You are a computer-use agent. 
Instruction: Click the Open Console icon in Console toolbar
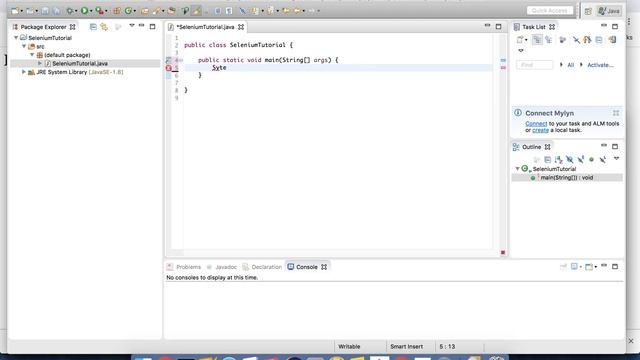click(589, 267)
